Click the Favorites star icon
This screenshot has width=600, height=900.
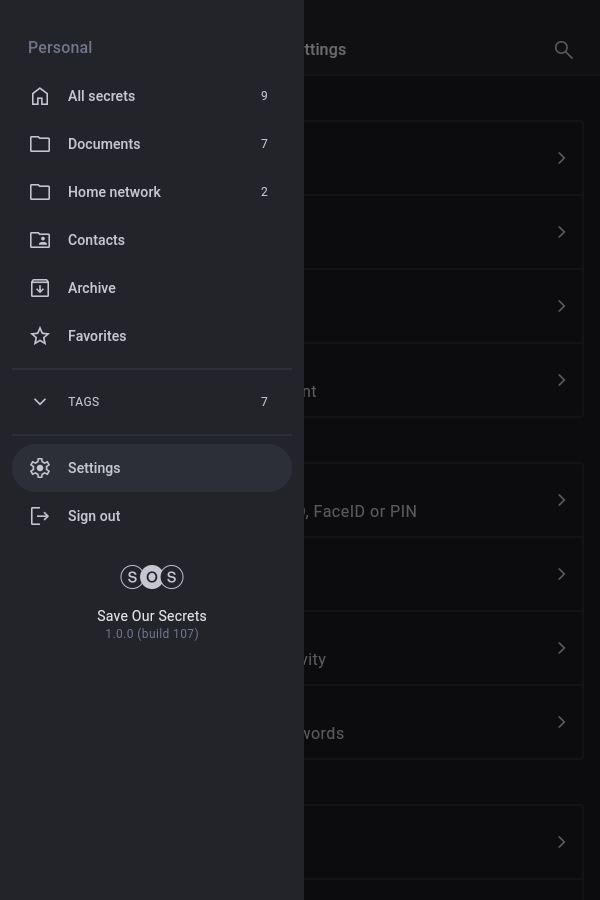point(40,336)
